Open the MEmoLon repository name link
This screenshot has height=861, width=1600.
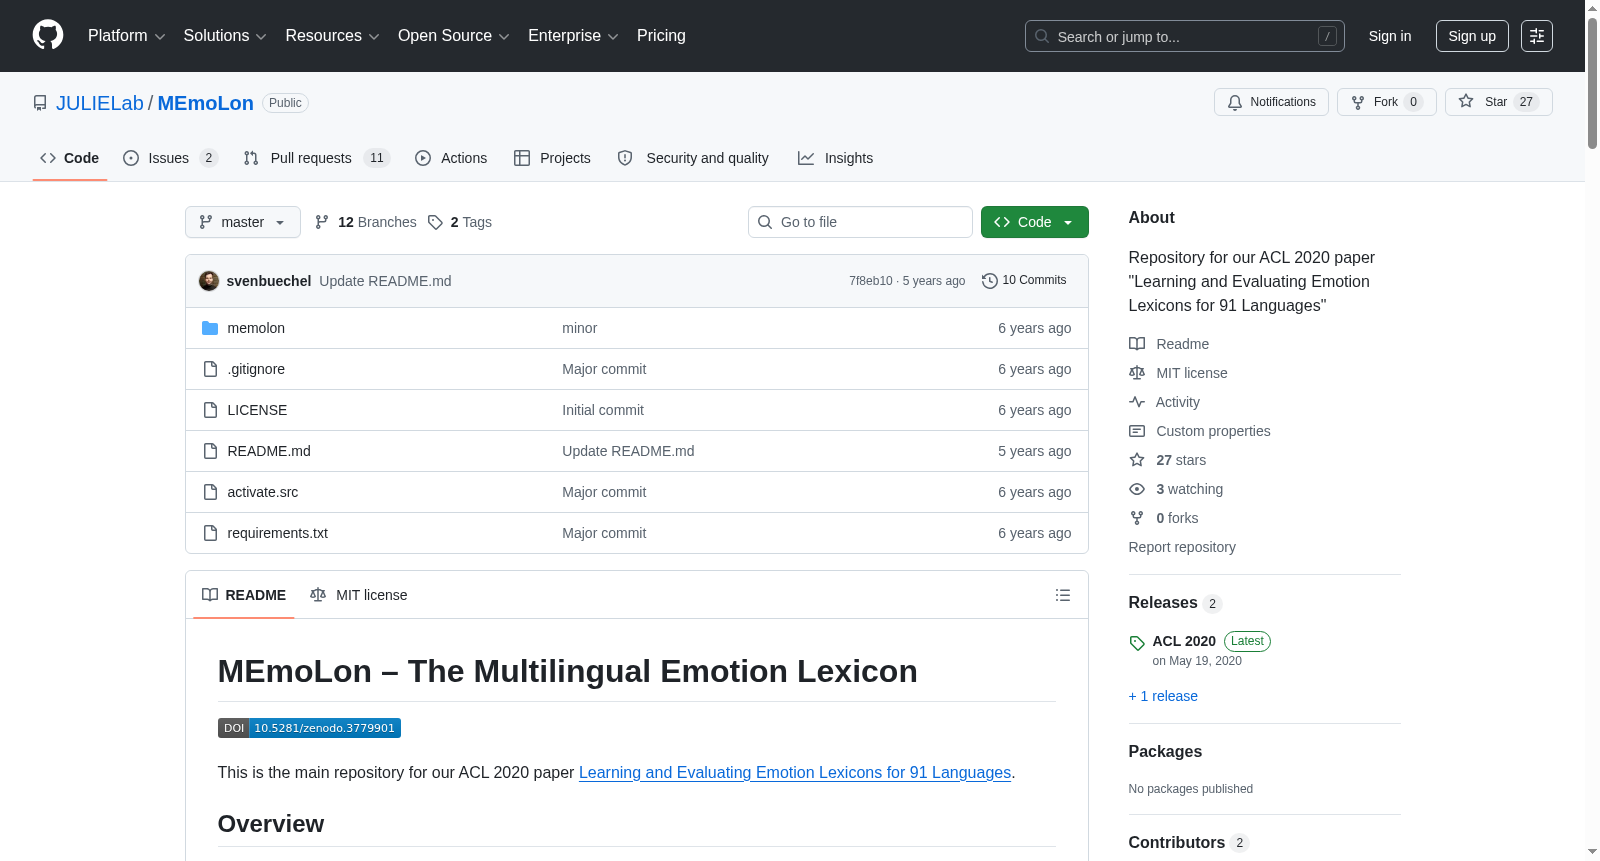[x=206, y=103]
